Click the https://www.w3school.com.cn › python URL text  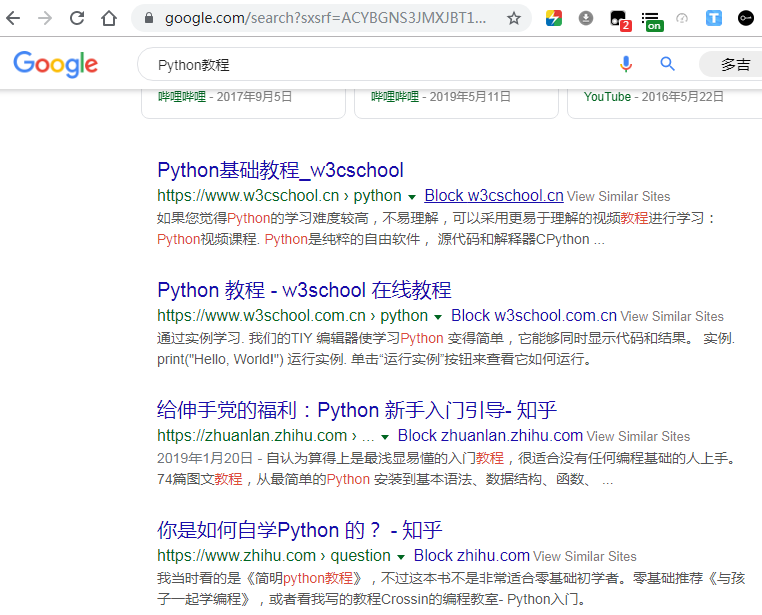click(x=292, y=316)
